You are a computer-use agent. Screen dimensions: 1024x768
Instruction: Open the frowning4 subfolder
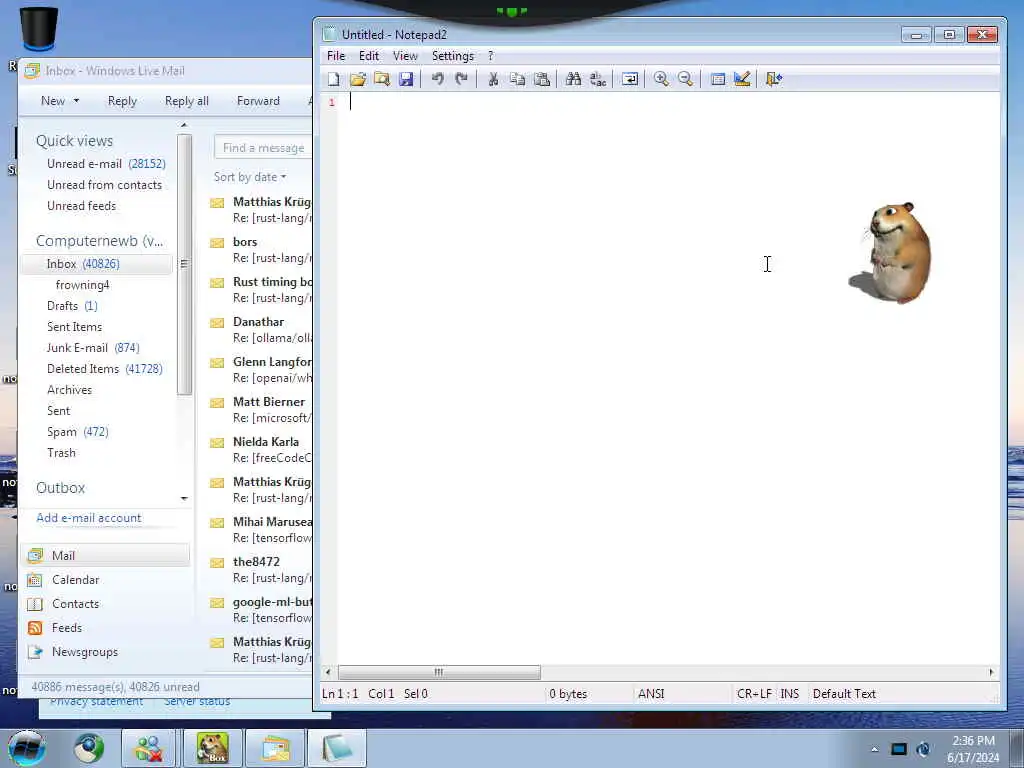pyautogui.click(x=82, y=285)
